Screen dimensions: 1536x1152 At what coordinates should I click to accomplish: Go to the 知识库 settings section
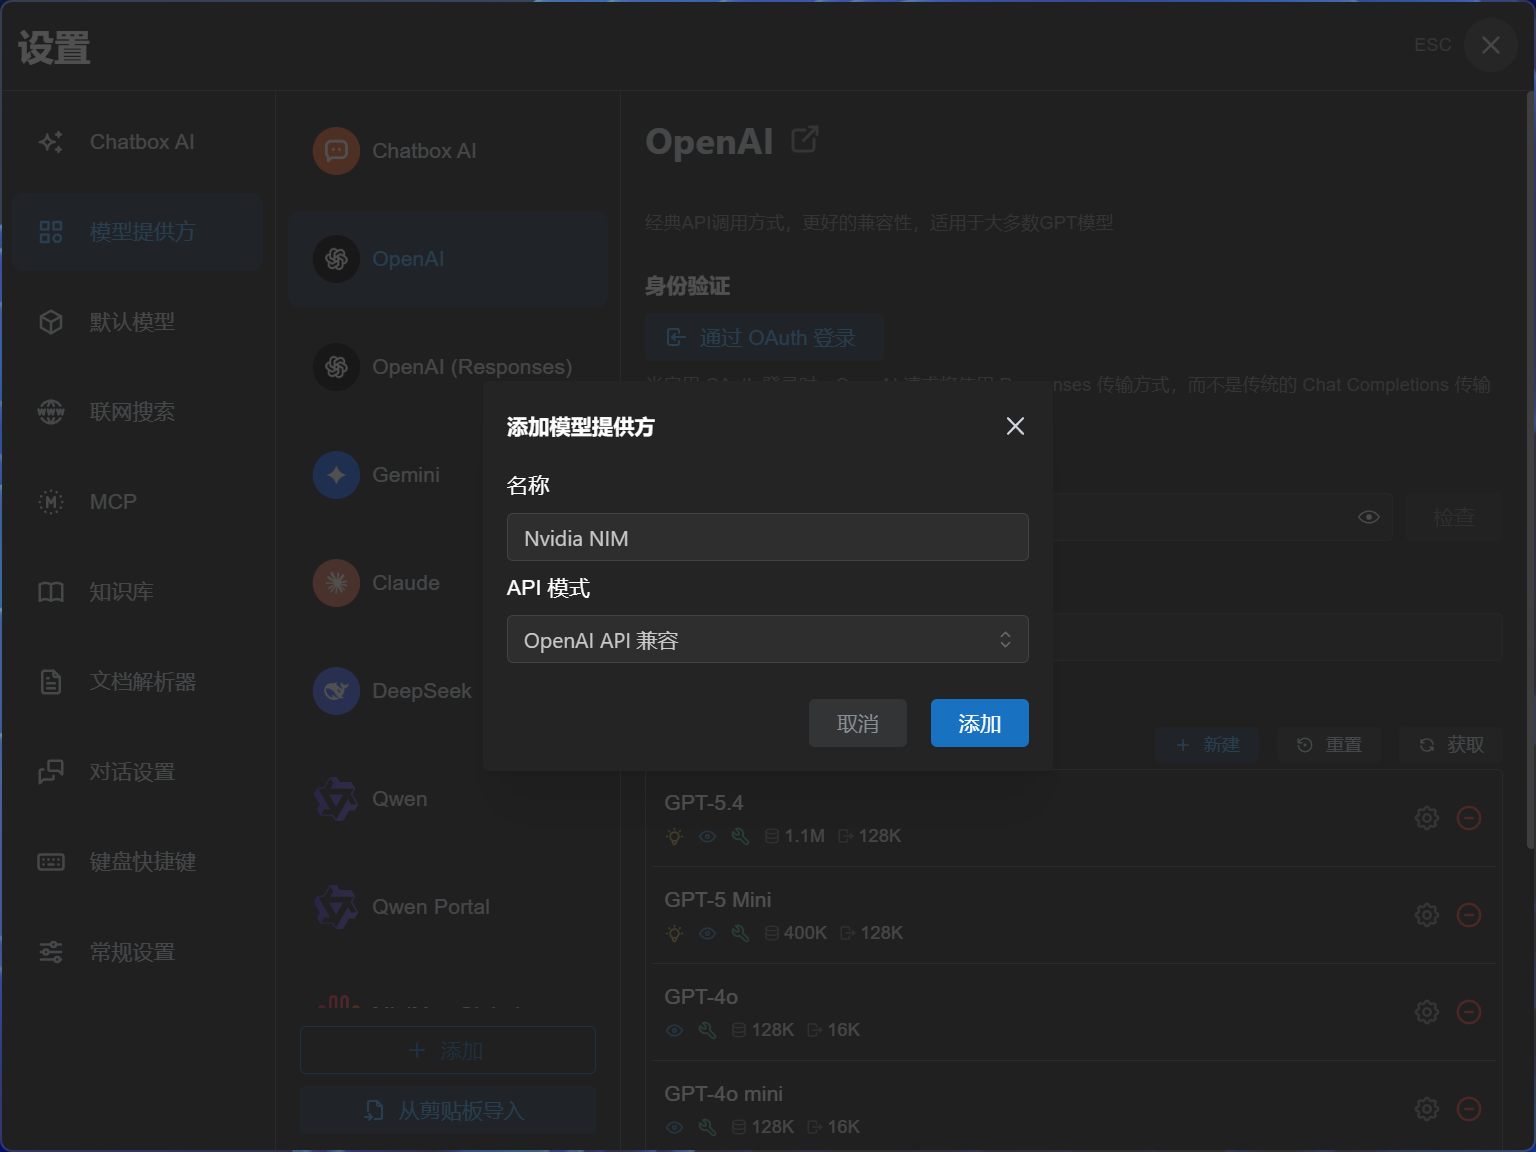point(122,592)
